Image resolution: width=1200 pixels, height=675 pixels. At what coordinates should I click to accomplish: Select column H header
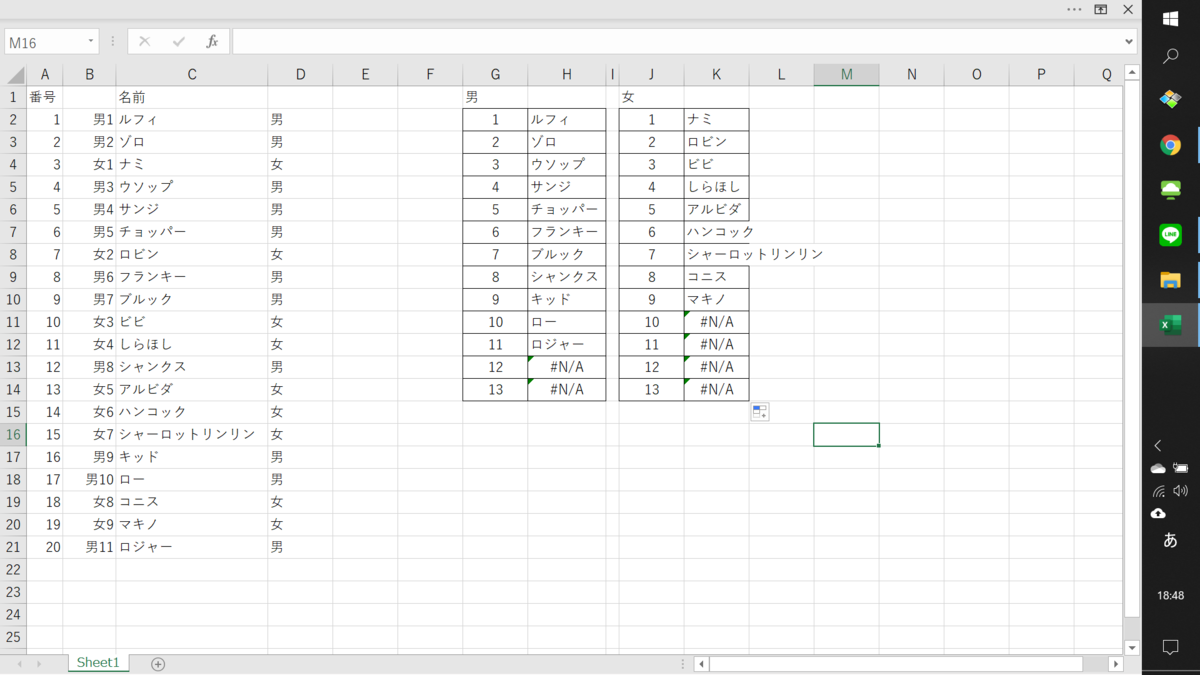(567, 75)
